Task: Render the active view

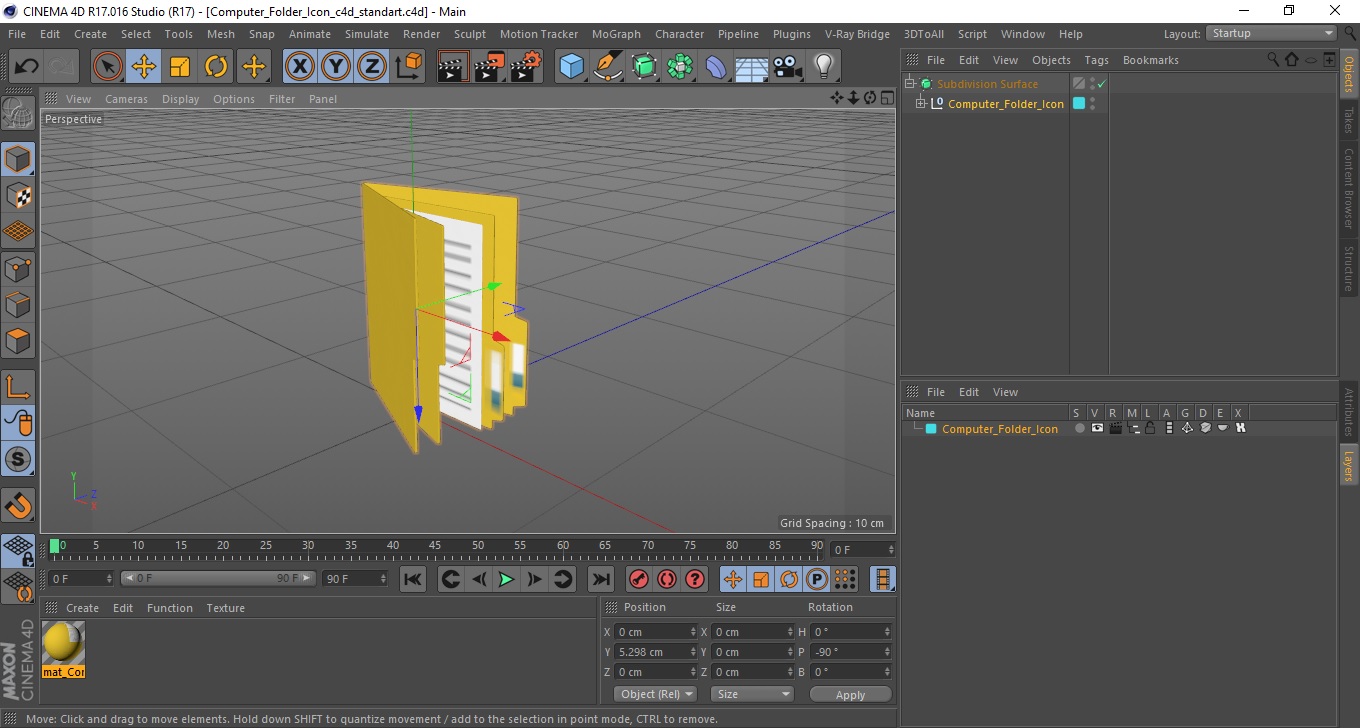Action: tap(453, 67)
